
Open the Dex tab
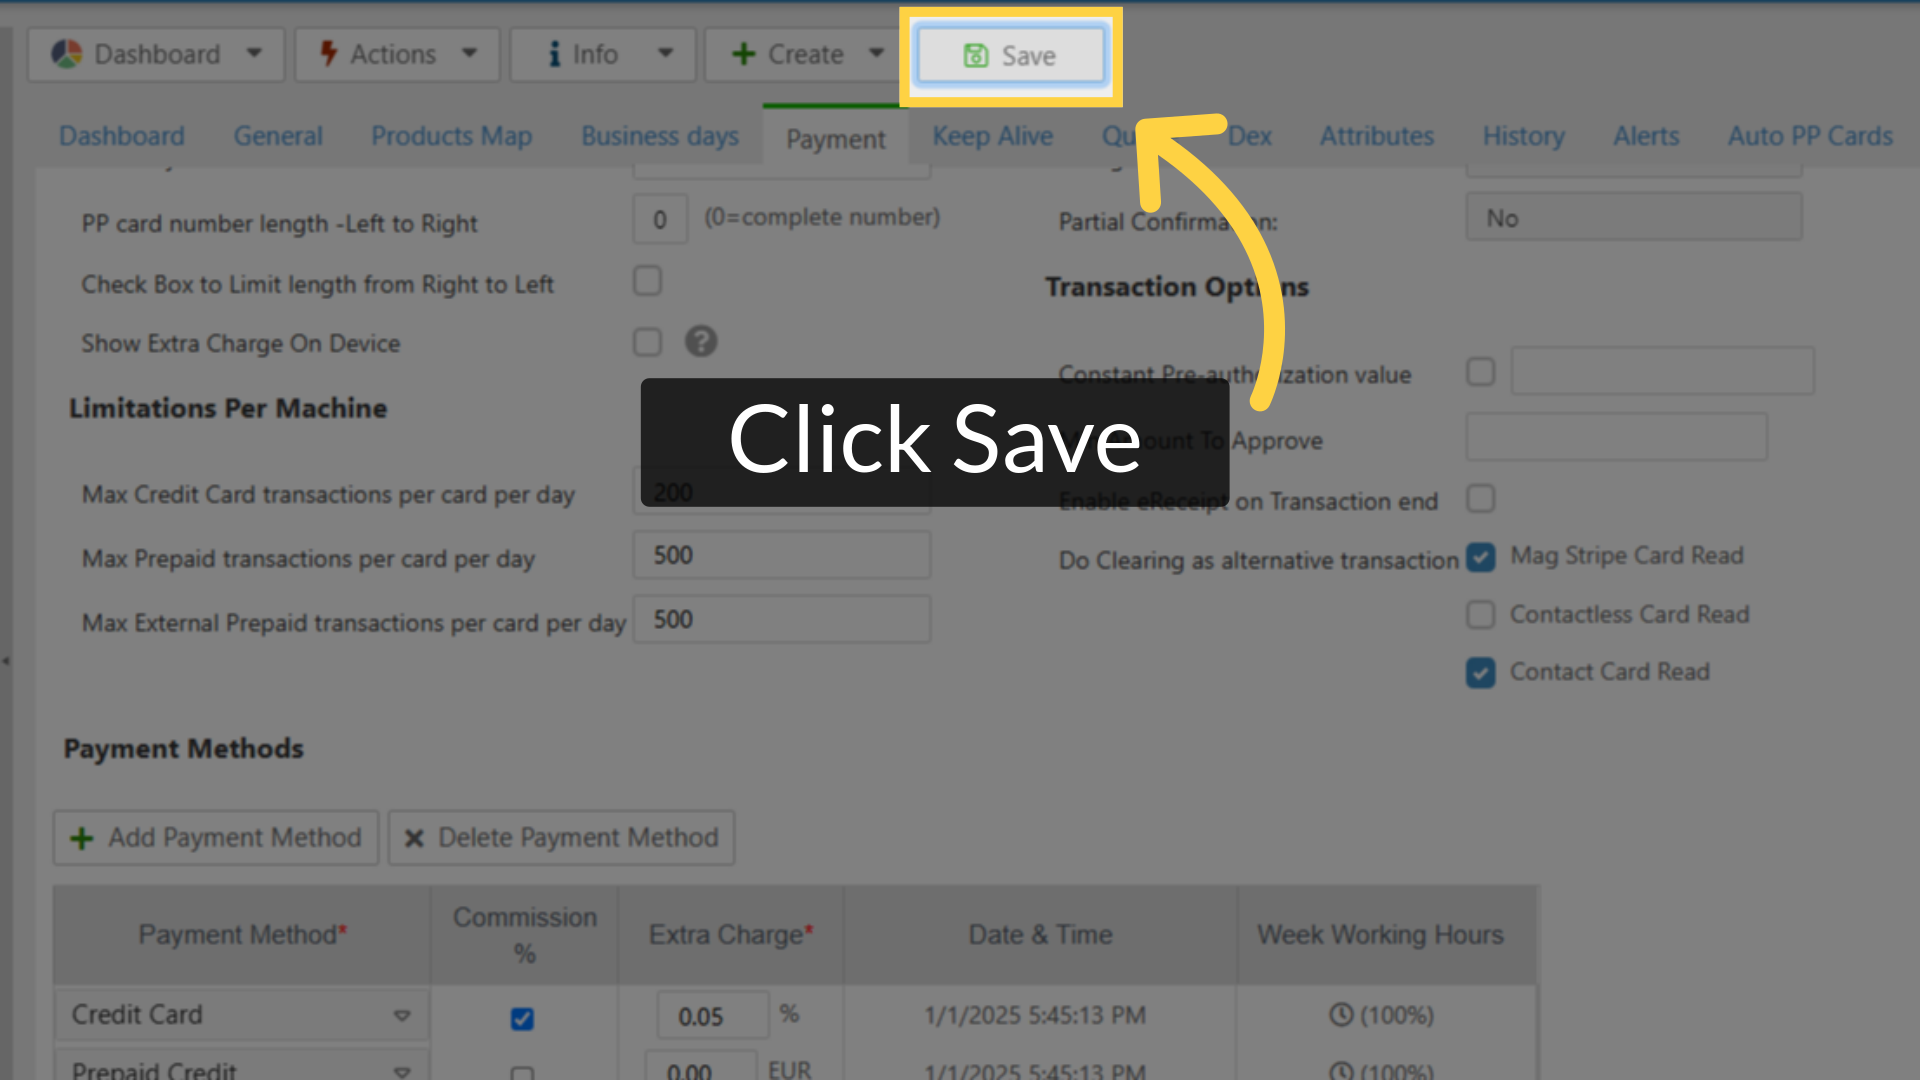coord(1250,136)
